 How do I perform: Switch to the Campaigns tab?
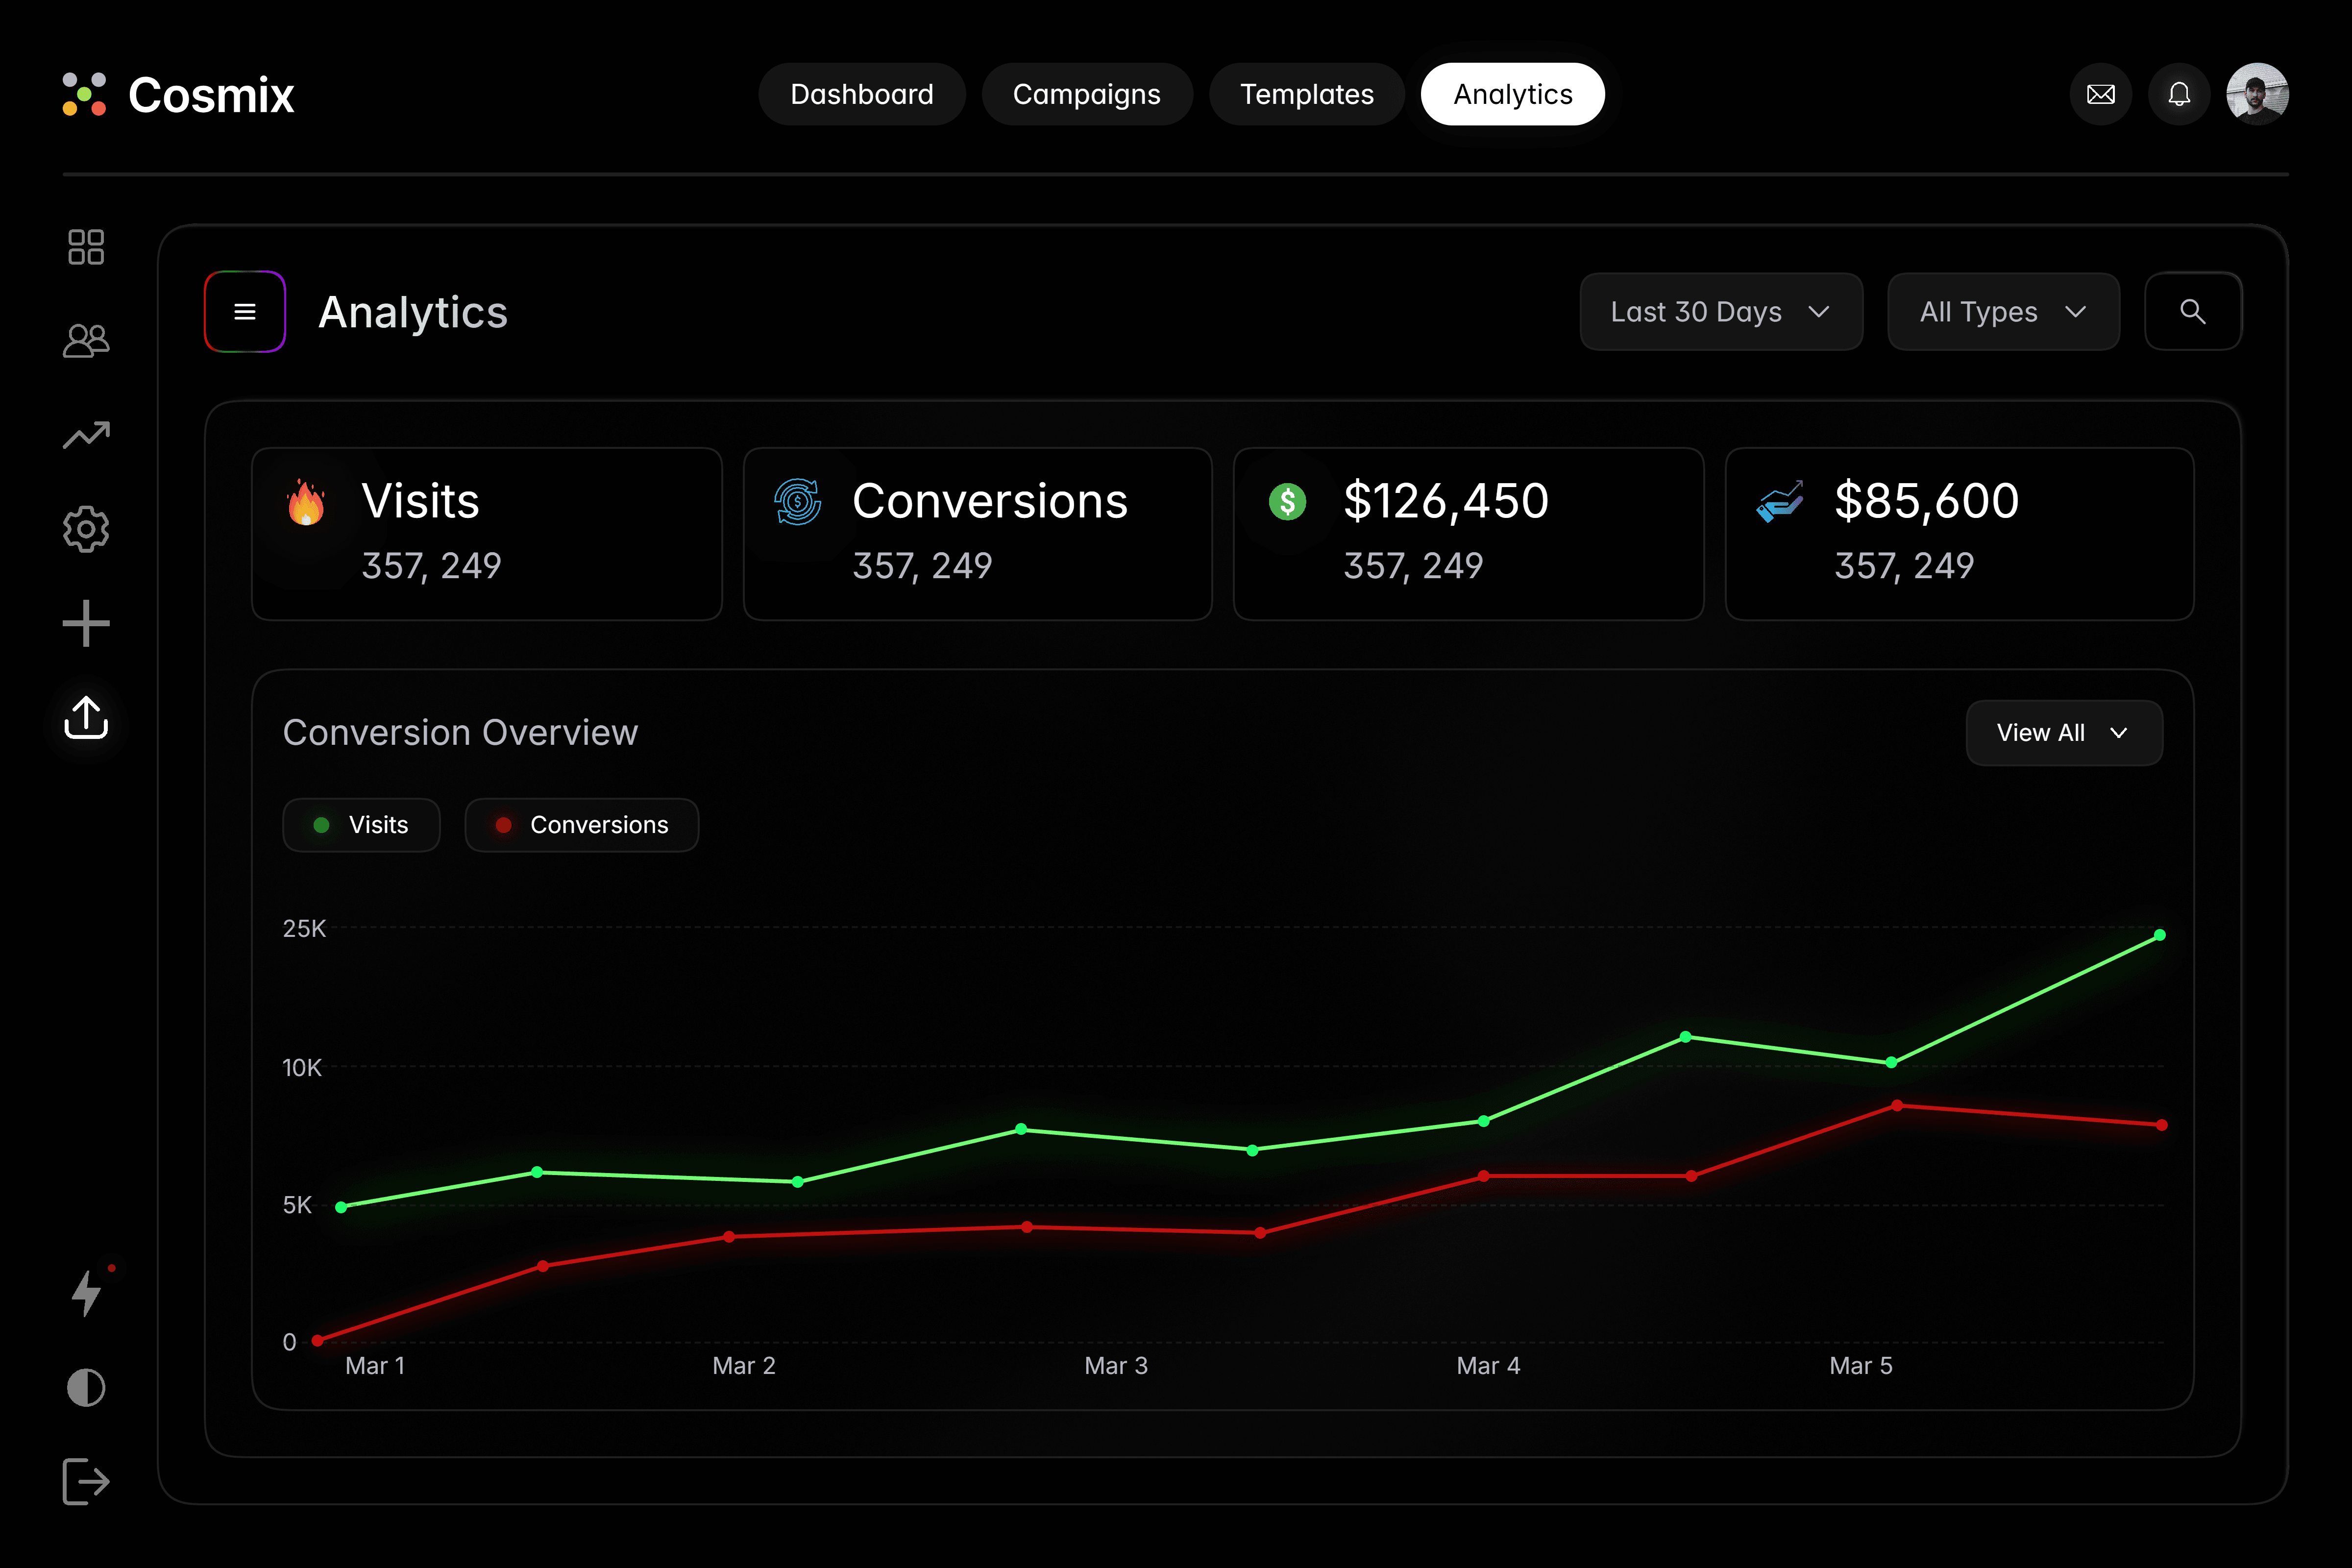pos(1087,93)
